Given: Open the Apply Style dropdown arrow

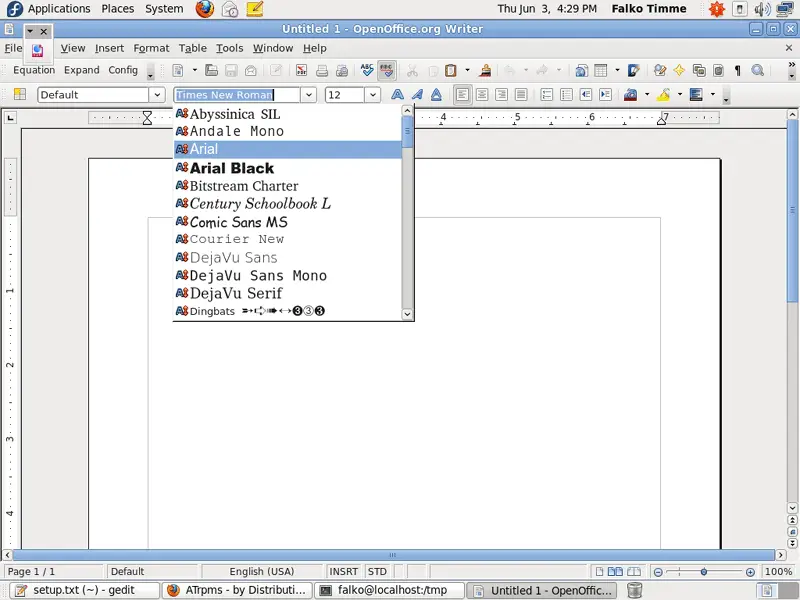Looking at the screenshot, I should 157,95.
